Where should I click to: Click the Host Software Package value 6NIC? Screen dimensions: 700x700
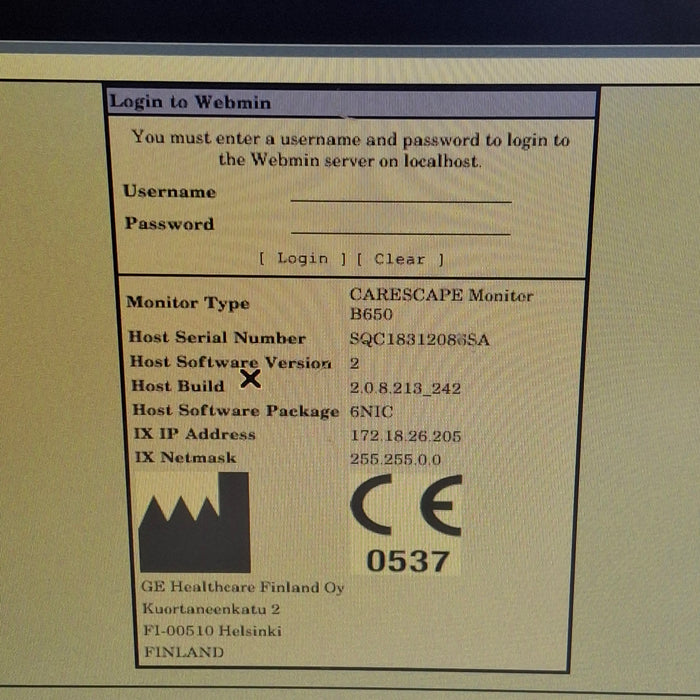coord(371,411)
